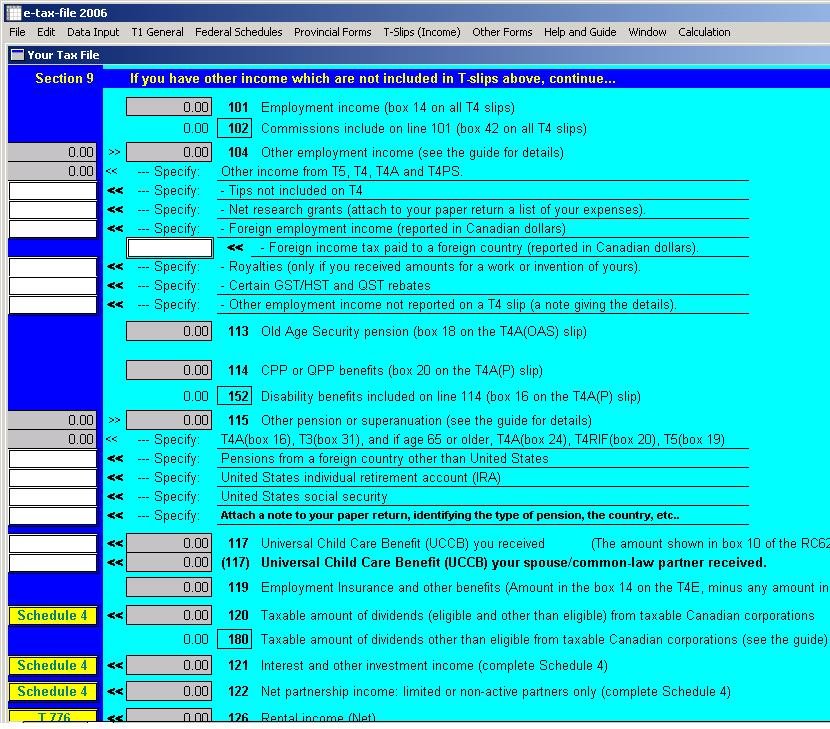
Task: Click the United States social security input field
Action: 53,497
